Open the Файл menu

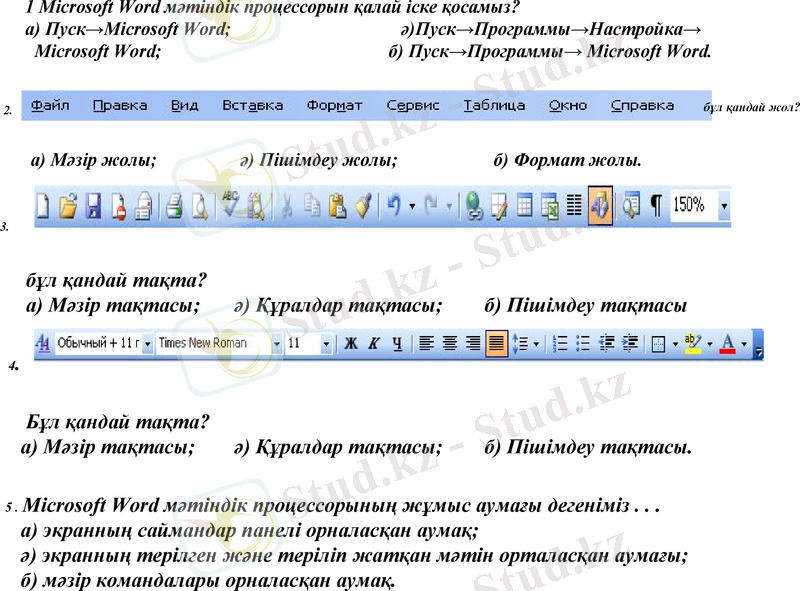50,105
